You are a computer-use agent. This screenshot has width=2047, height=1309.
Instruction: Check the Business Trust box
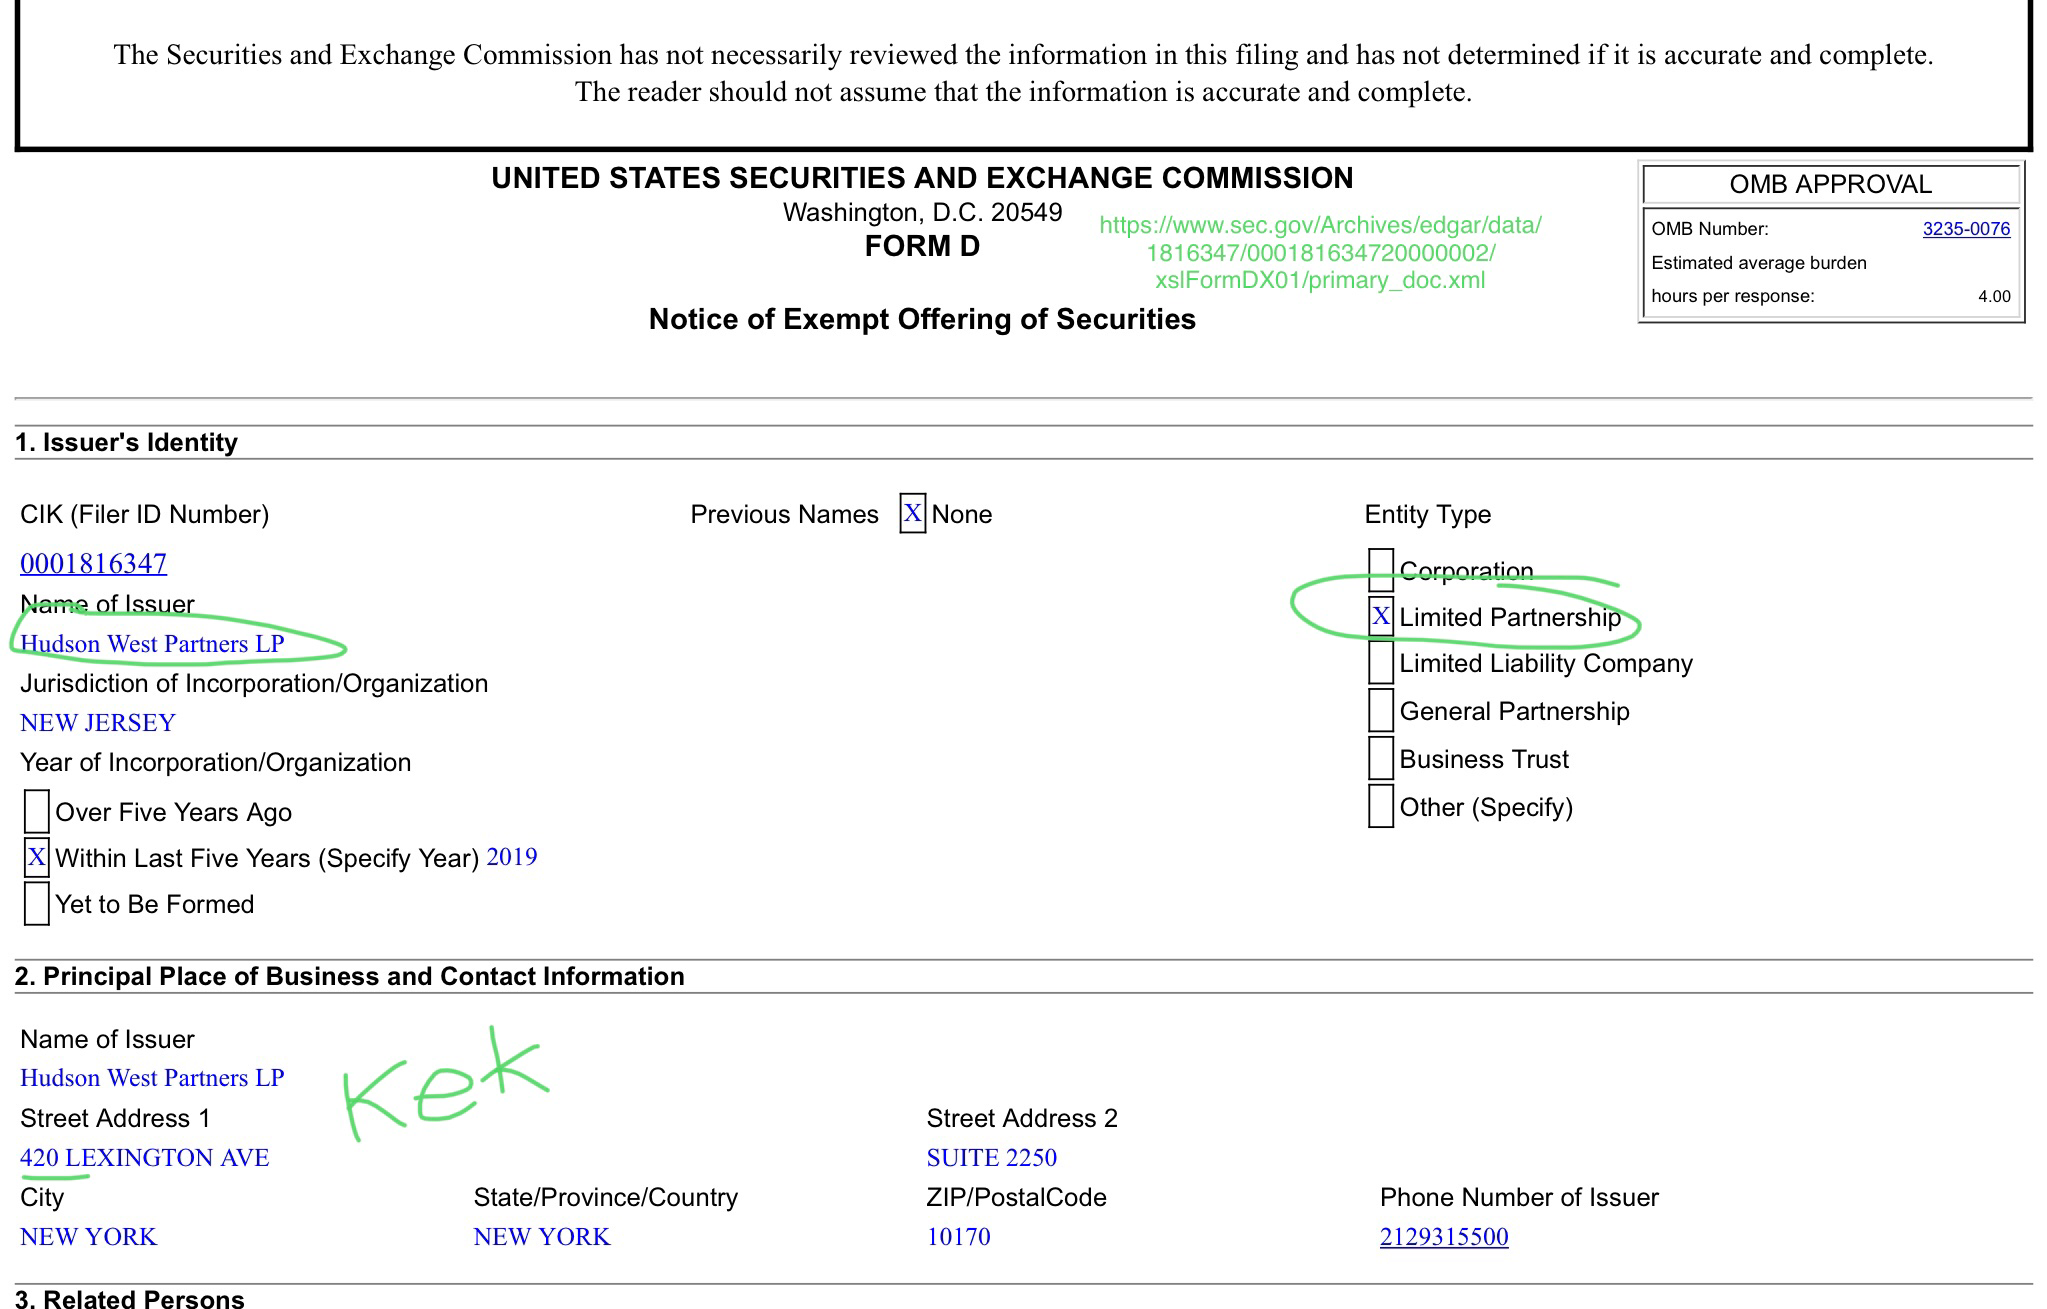click(x=1380, y=758)
